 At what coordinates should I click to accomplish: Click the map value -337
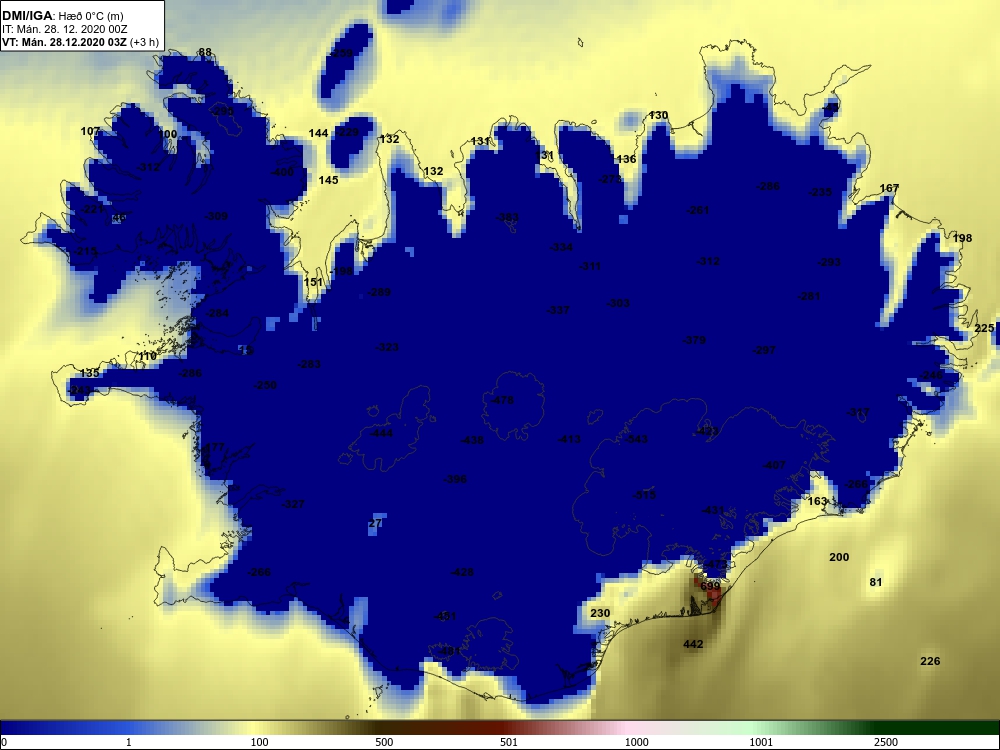[559, 310]
